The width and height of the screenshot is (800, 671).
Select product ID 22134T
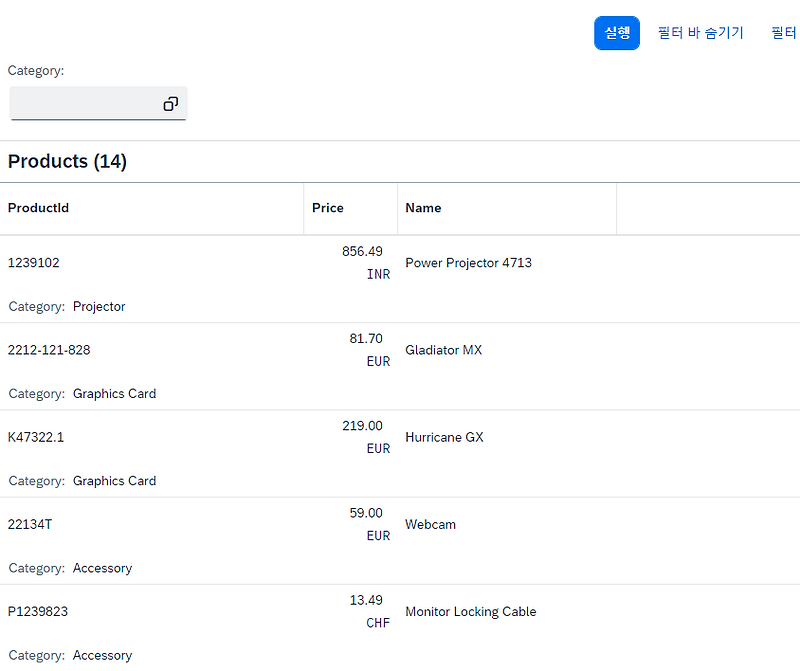(30, 525)
